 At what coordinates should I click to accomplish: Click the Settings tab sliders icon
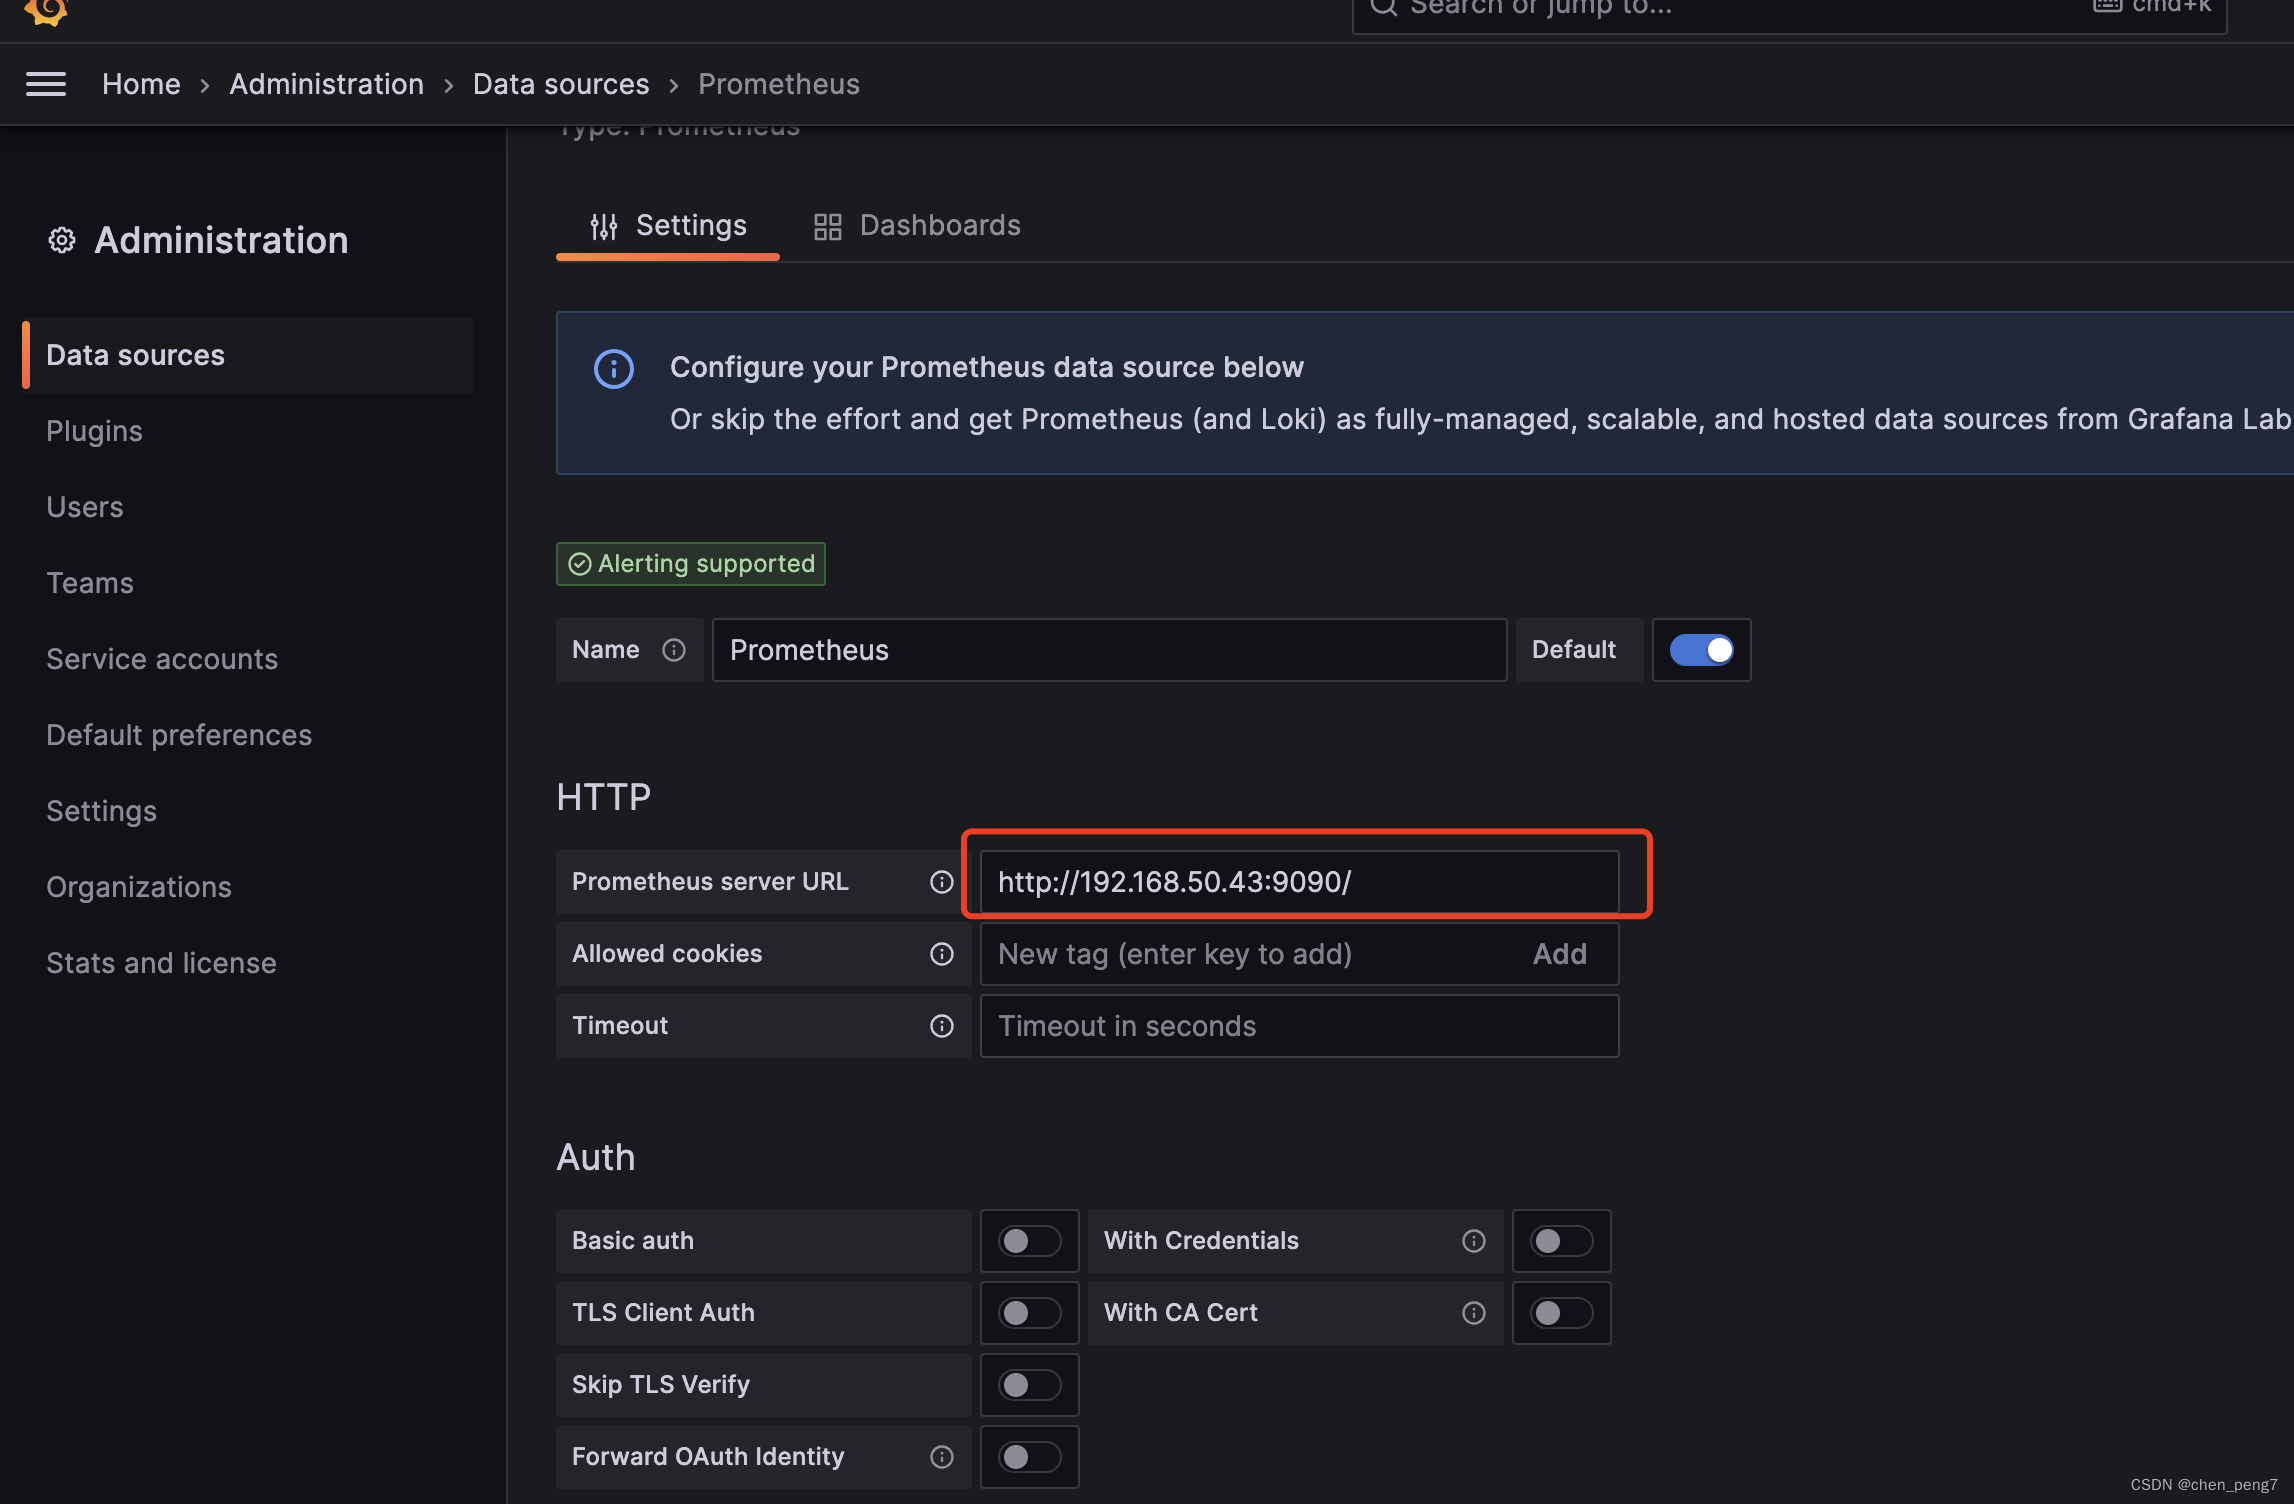pyautogui.click(x=604, y=227)
